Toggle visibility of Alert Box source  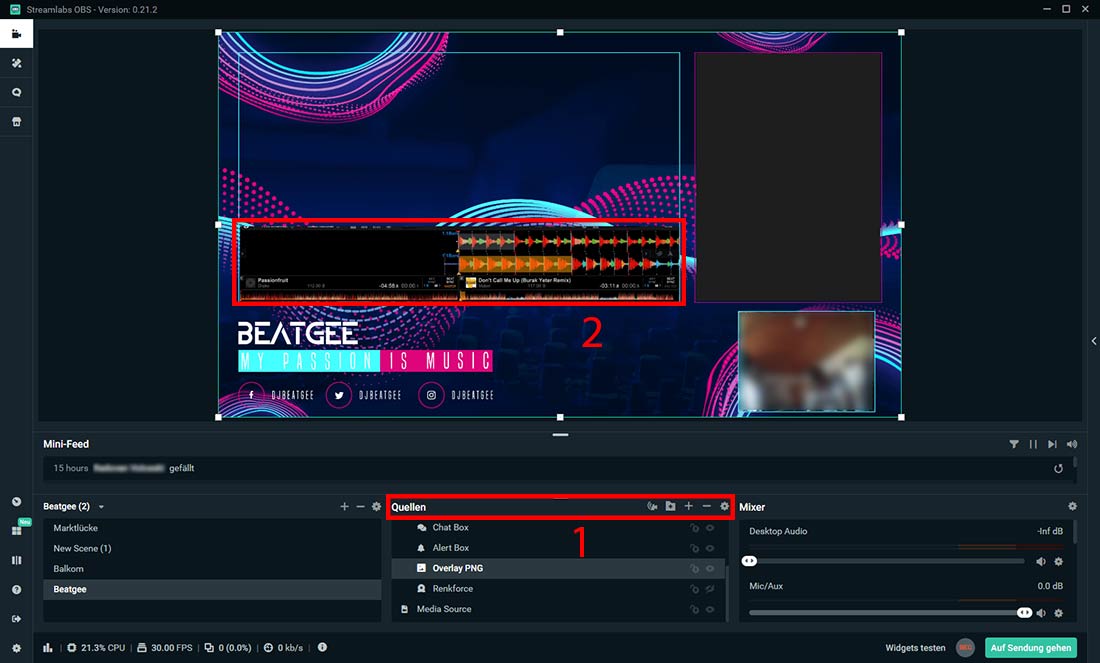click(x=710, y=548)
